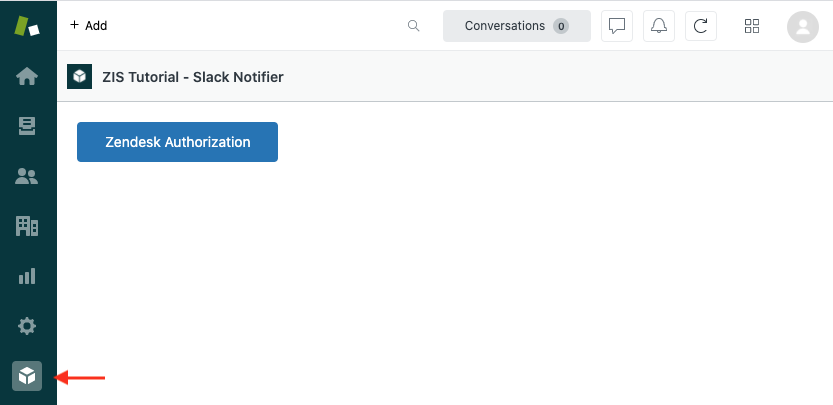
Task: Open the Conversations button
Action: (517, 26)
